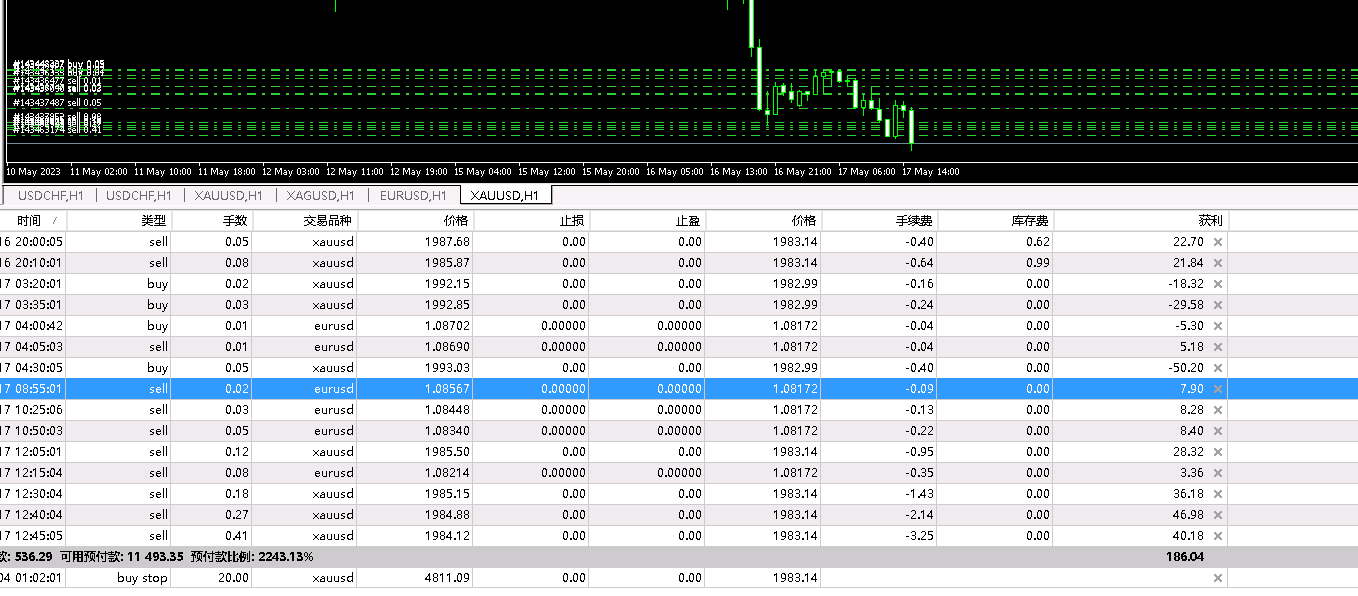
Task: Delete the pending buy stop order
Action: pyautogui.click(x=1217, y=578)
